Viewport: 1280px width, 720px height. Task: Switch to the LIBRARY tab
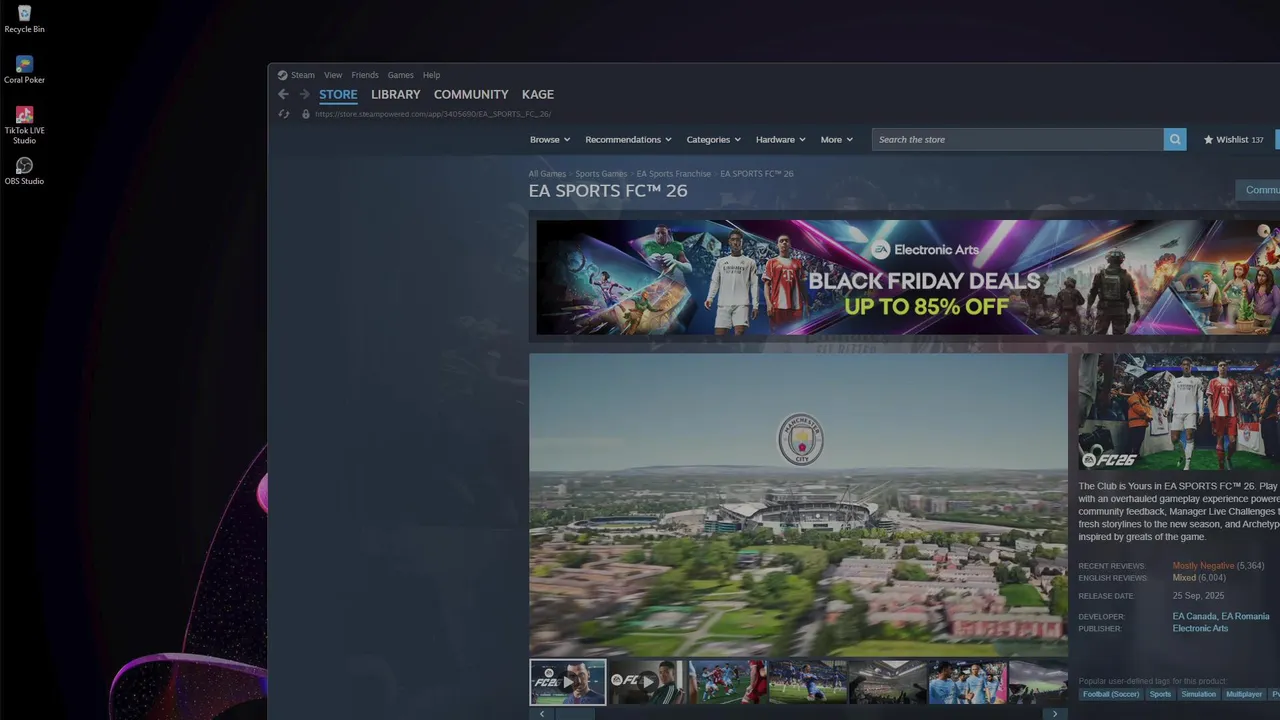(x=396, y=94)
